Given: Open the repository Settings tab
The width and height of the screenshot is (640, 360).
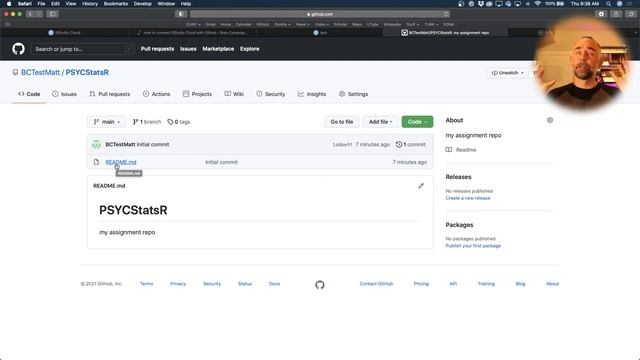Looking at the screenshot, I should (353, 94).
